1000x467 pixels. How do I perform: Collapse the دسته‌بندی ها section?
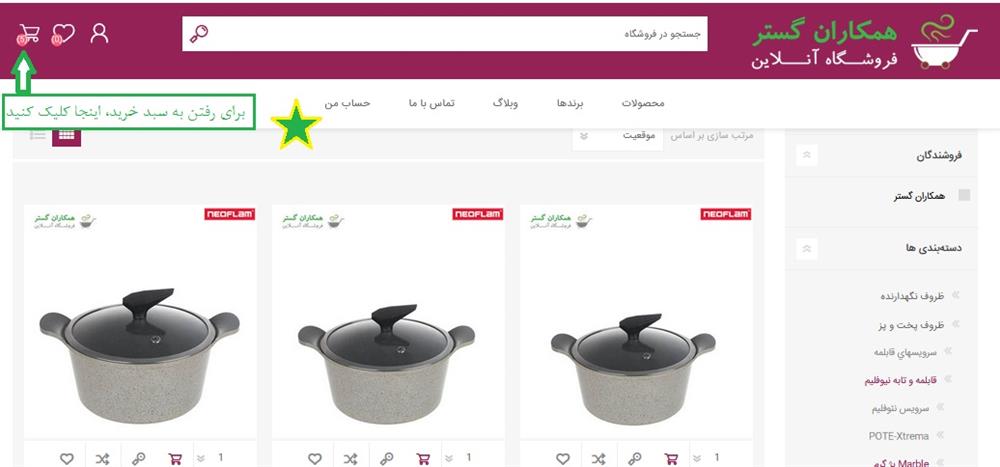807,248
